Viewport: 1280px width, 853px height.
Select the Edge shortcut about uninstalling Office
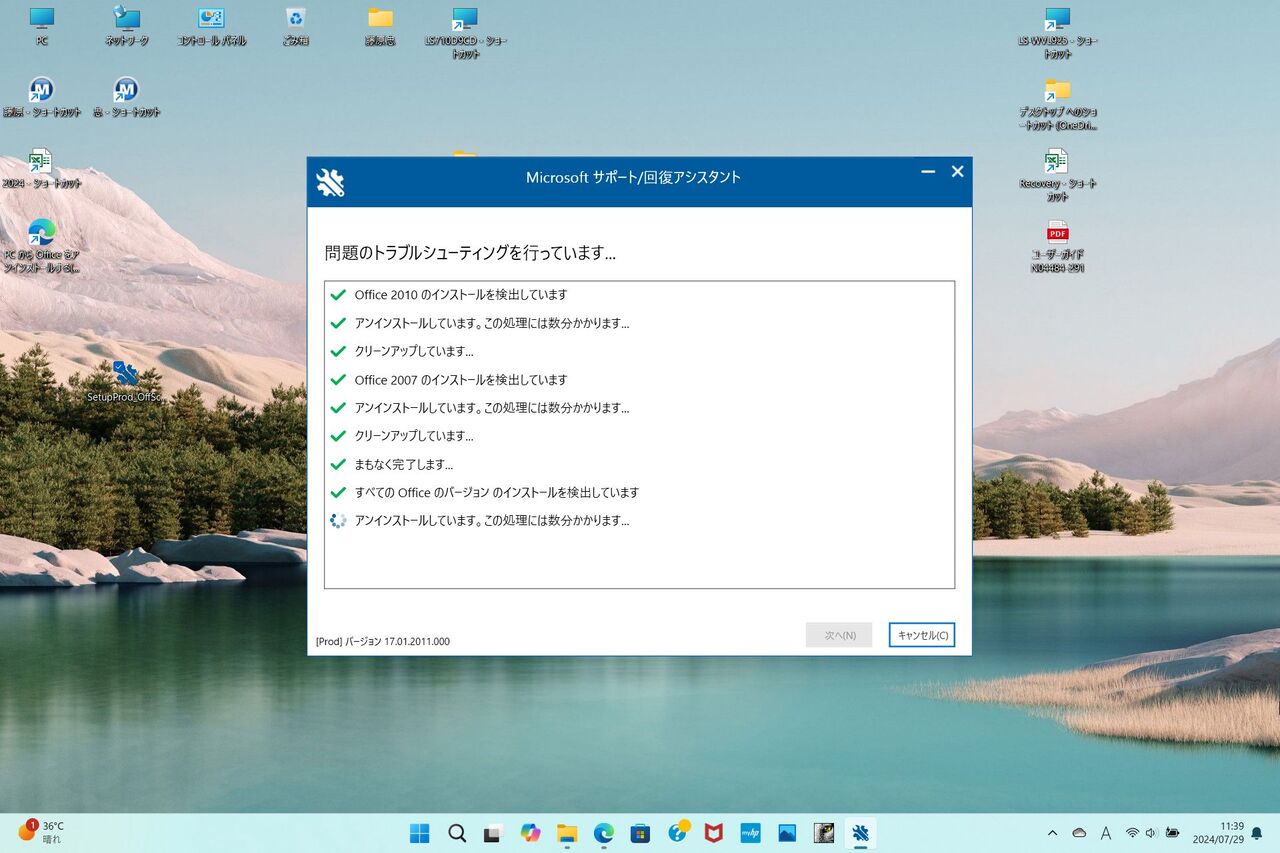coord(42,246)
